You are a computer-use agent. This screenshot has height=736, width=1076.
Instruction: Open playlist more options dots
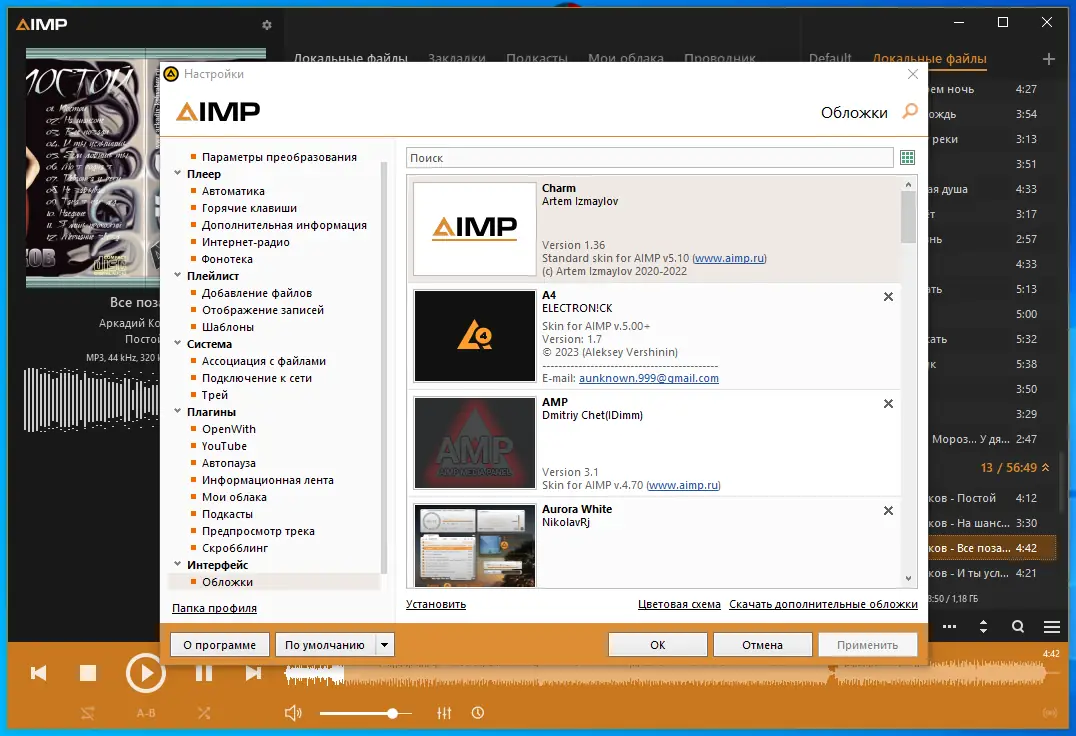(949, 626)
